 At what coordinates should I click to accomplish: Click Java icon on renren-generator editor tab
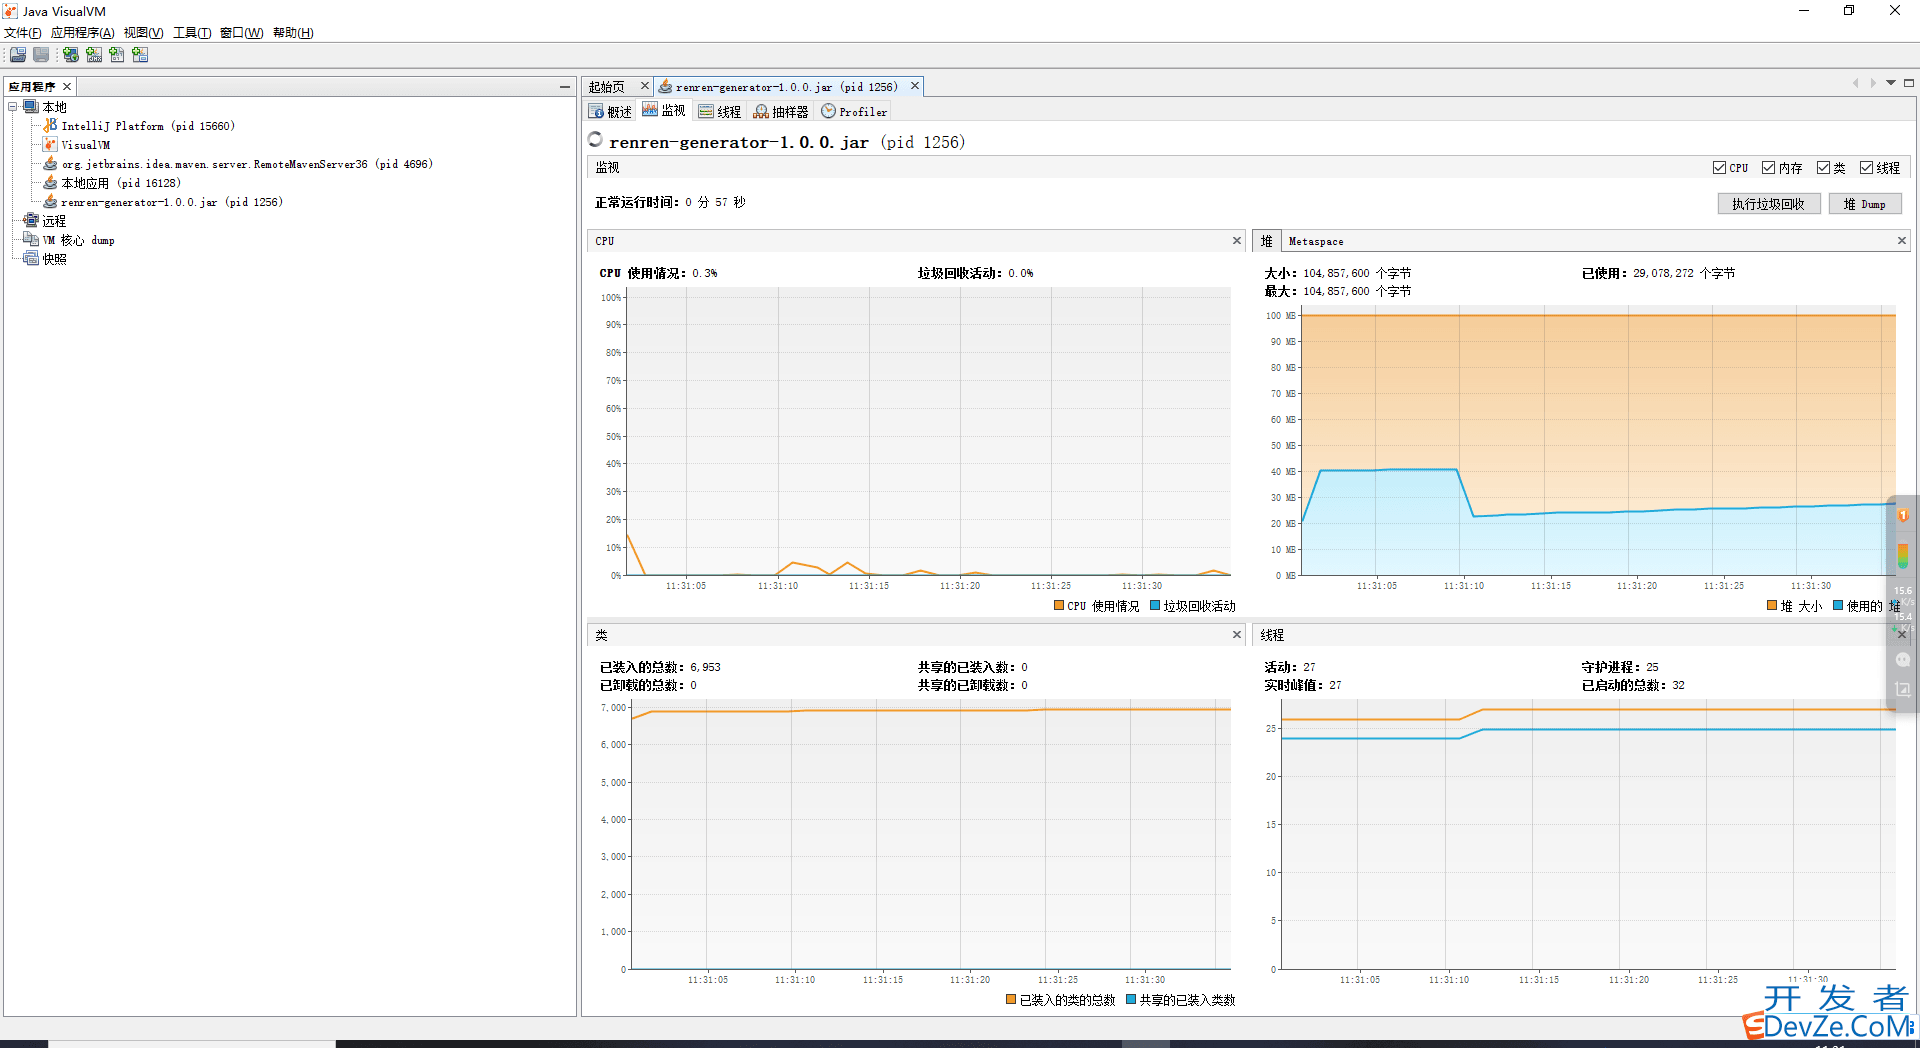tap(666, 87)
